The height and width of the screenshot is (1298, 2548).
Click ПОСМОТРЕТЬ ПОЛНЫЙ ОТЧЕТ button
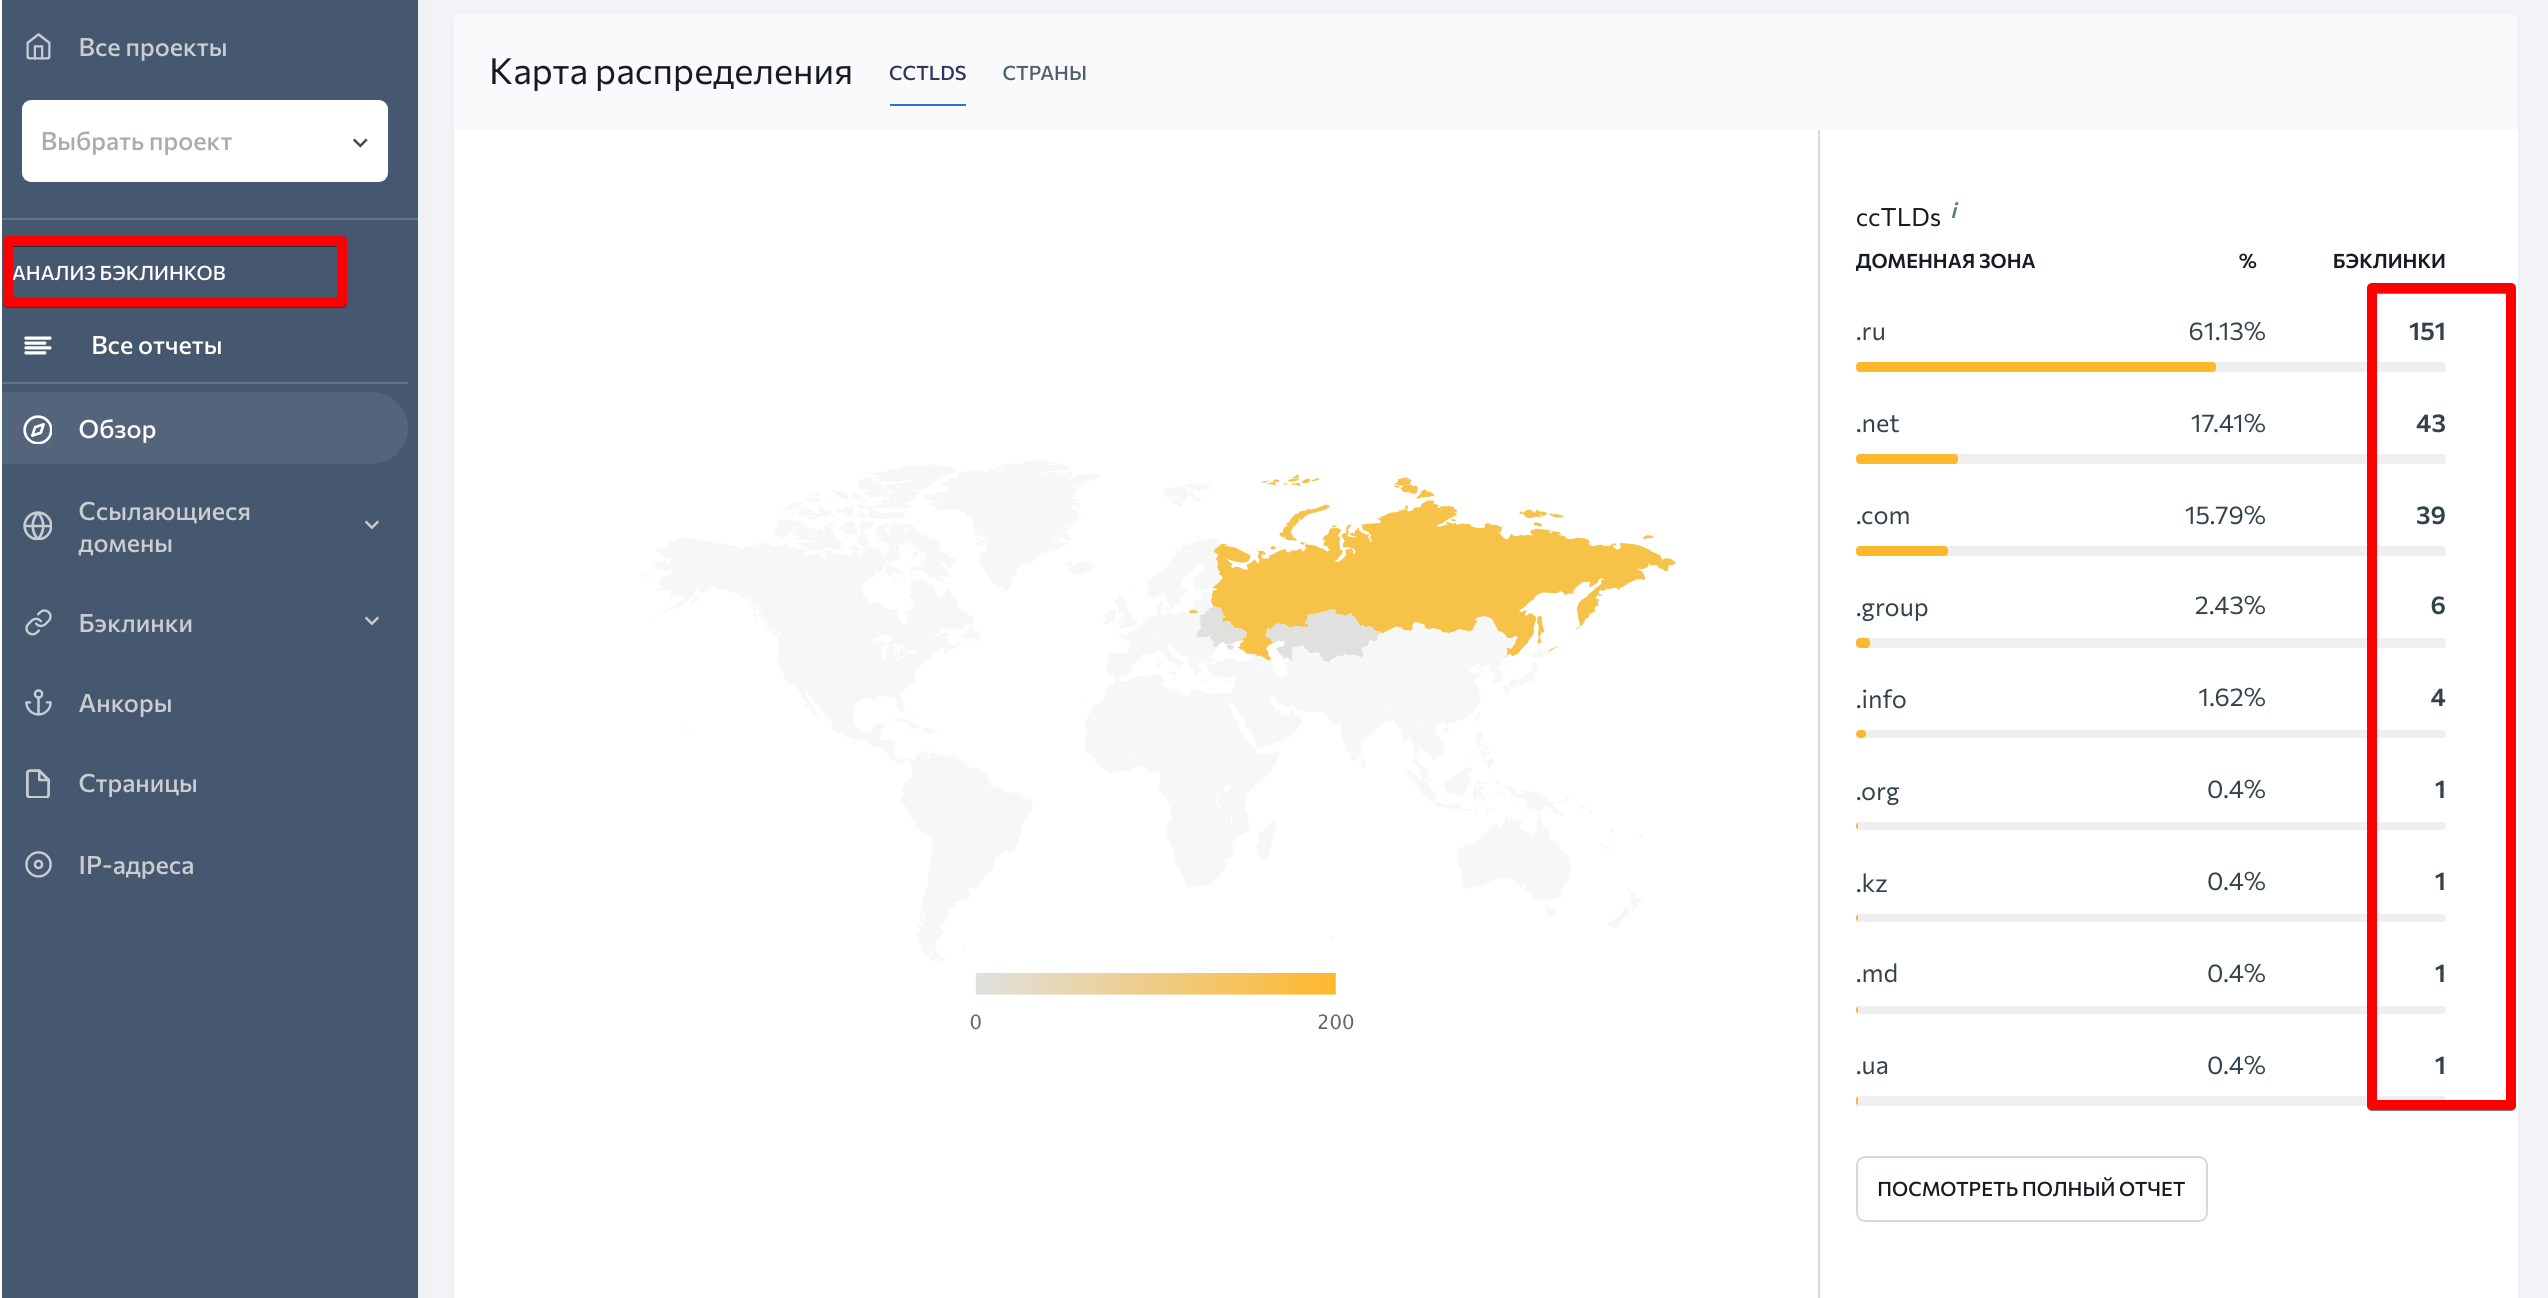(x=2031, y=1188)
